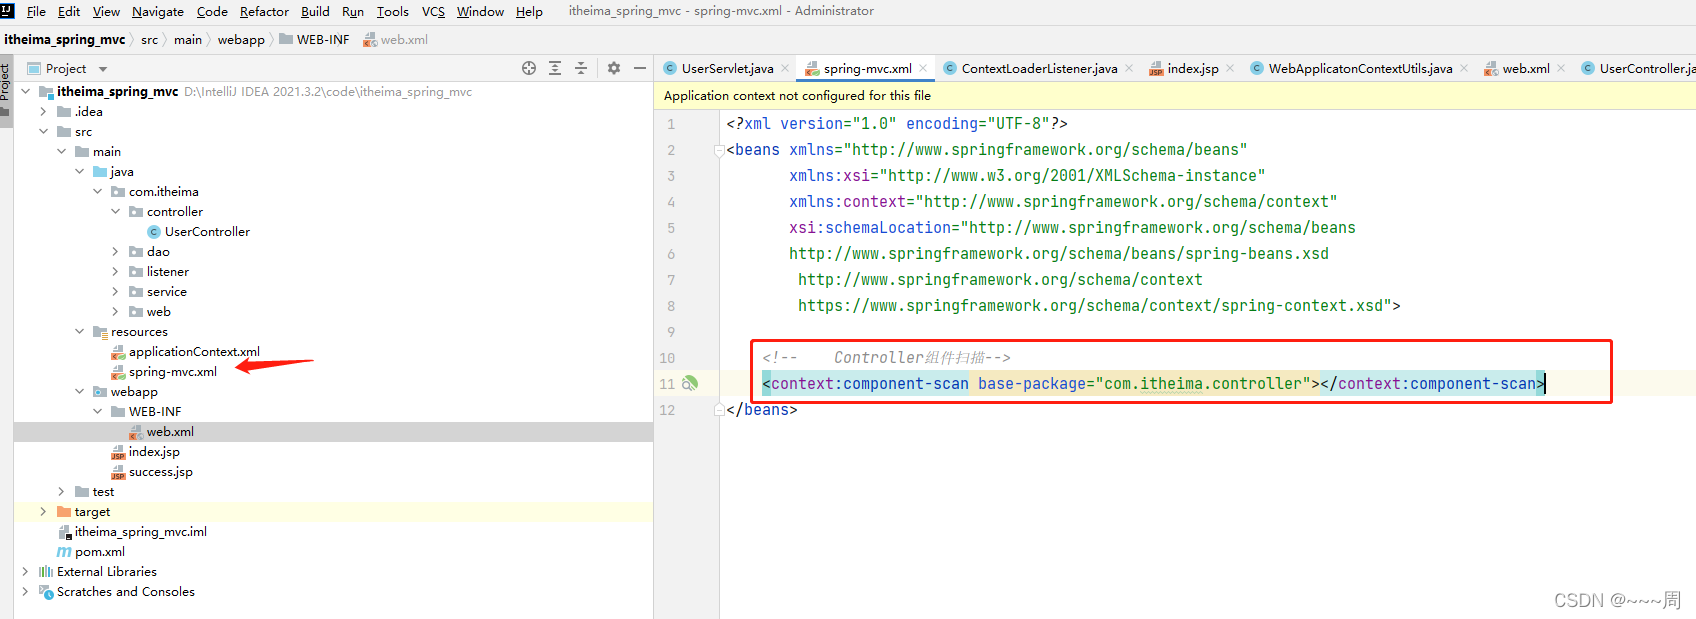This screenshot has width=1696, height=619.
Task: Open the Help menu
Action: coord(529,11)
